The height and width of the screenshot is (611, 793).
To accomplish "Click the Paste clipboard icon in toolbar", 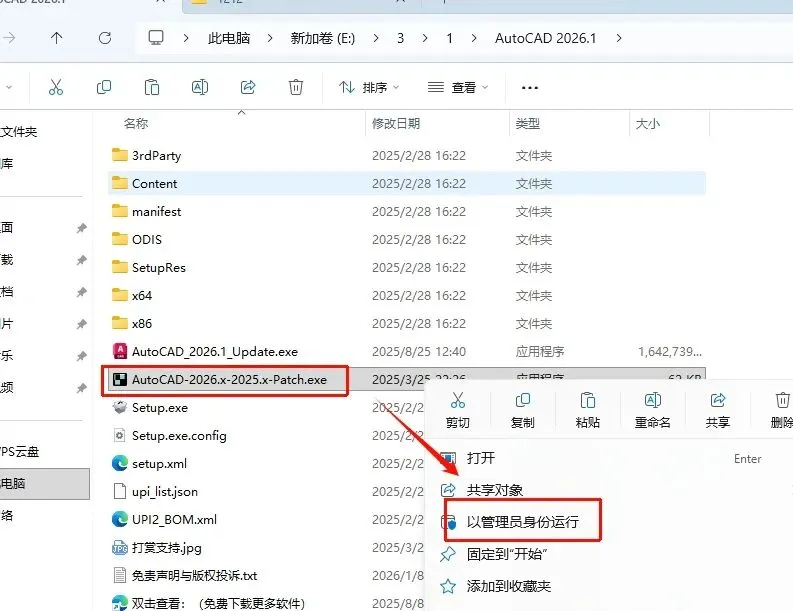I will 152,88.
